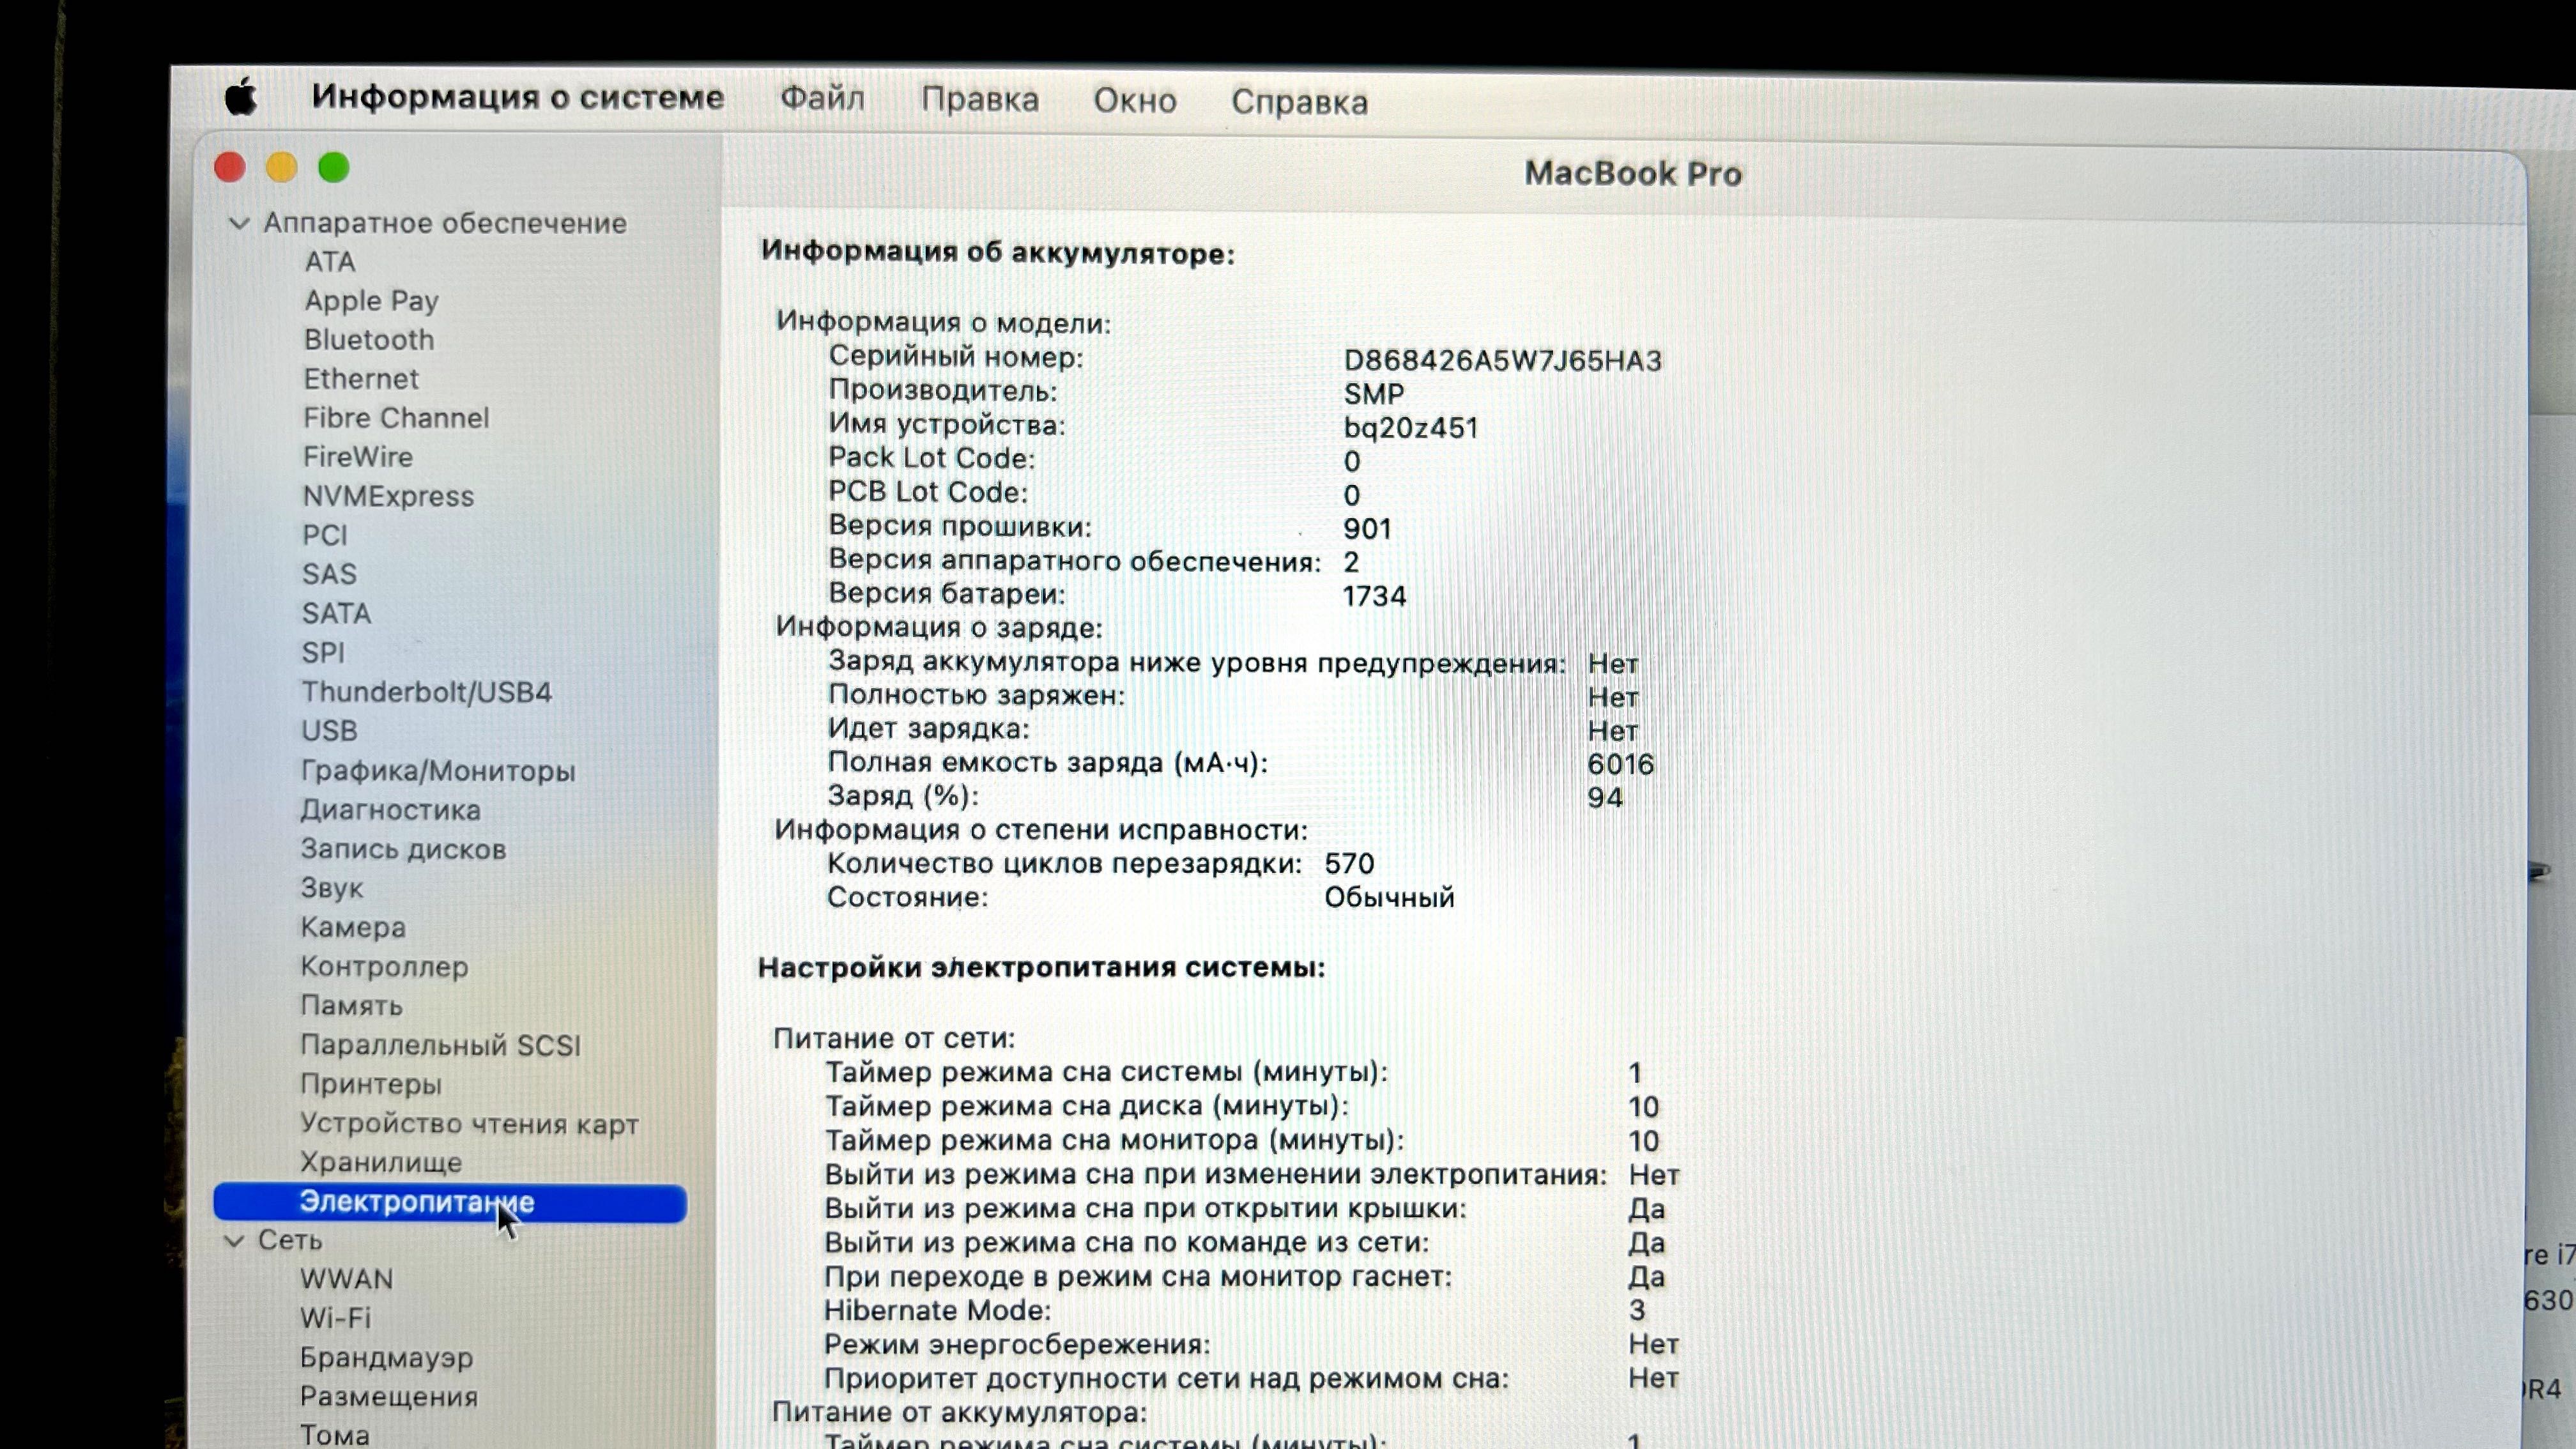Image resolution: width=2576 pixels, height=1449 pixels.
Task: Click the Hibernate Mode value 3
Action: pos(1636,1311)
